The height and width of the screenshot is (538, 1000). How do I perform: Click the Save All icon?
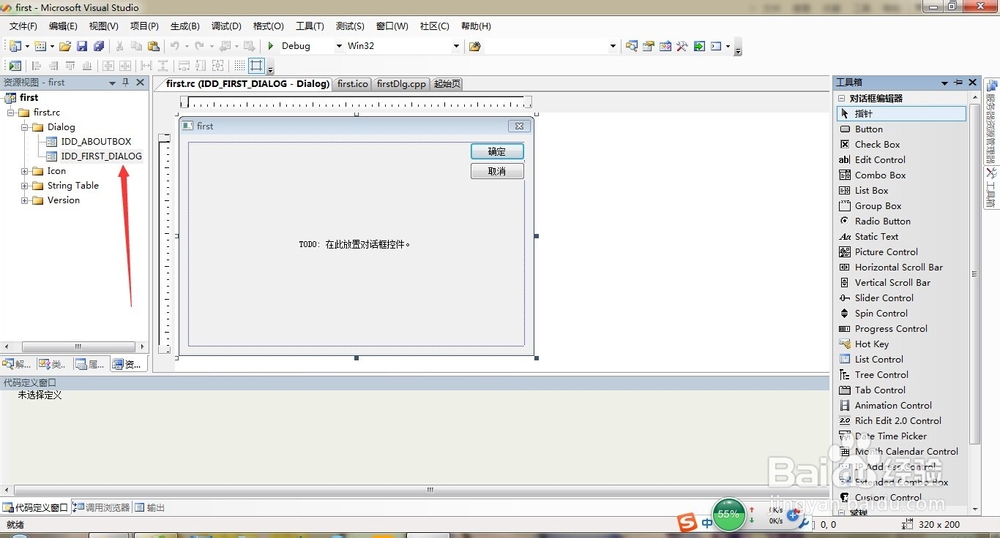pyautogui.click(x=99, y=46)
